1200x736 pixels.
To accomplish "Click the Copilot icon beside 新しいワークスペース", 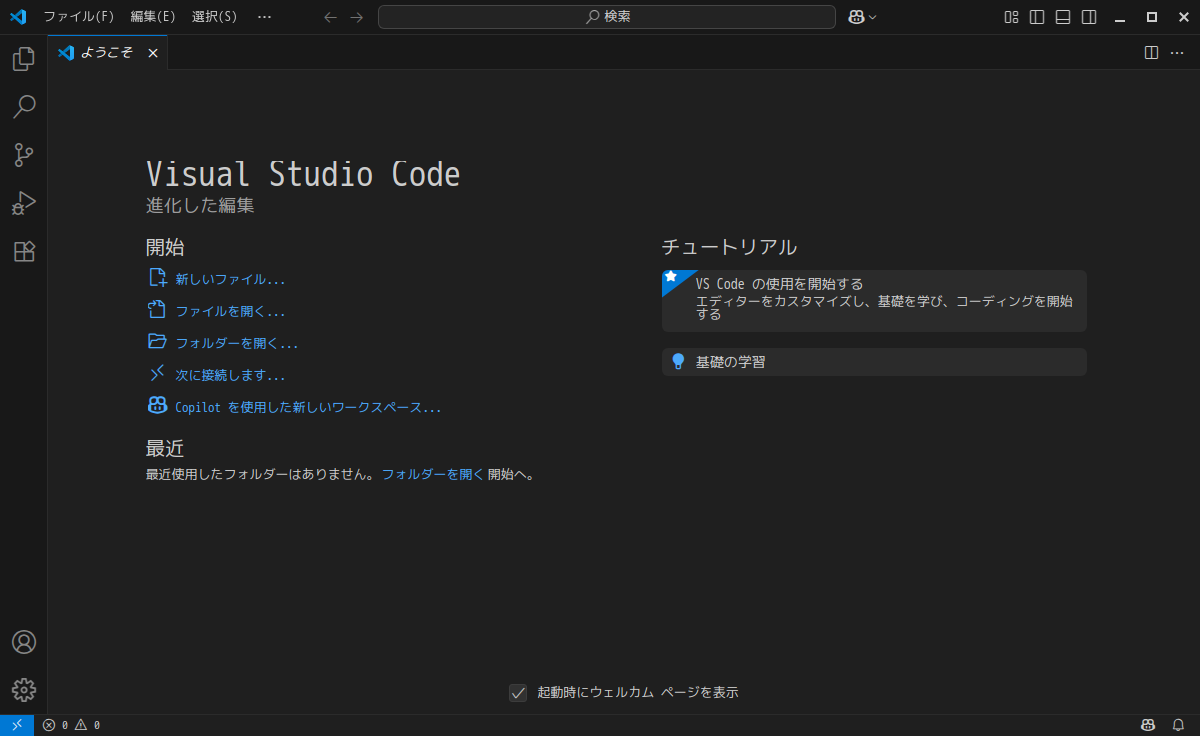I will click(157, 406).
